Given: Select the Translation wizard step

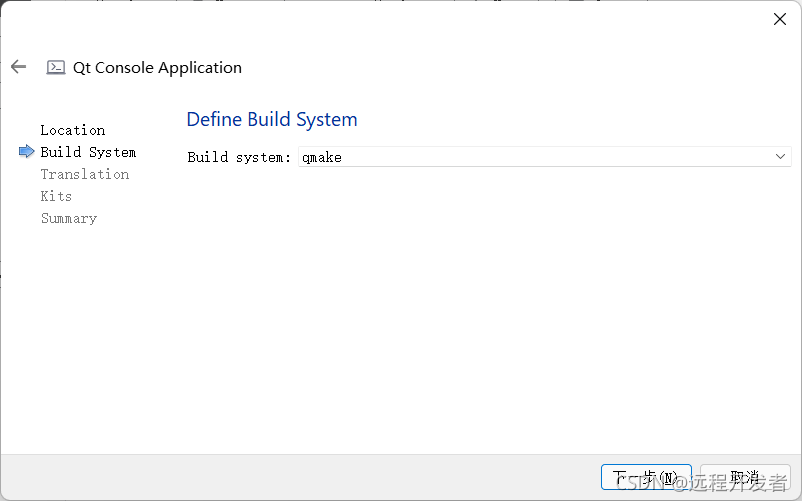Looking at the screenshot, I should click(x=84, y=174).
